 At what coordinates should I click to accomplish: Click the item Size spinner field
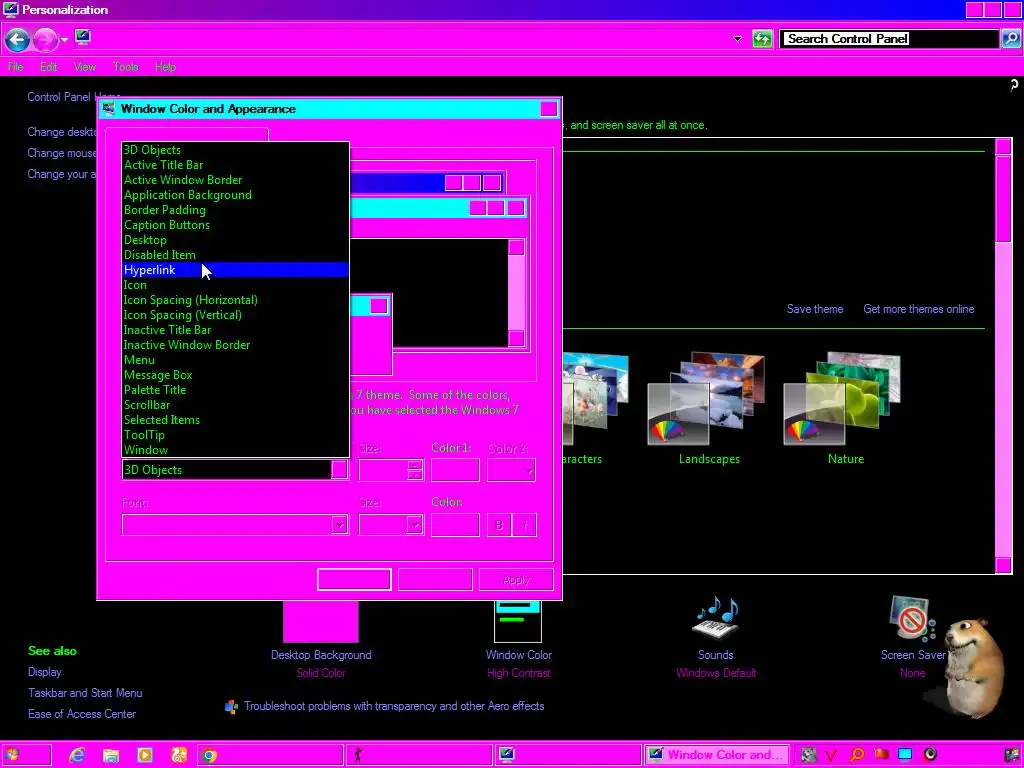pyautogui.click(x=391, y=470)
